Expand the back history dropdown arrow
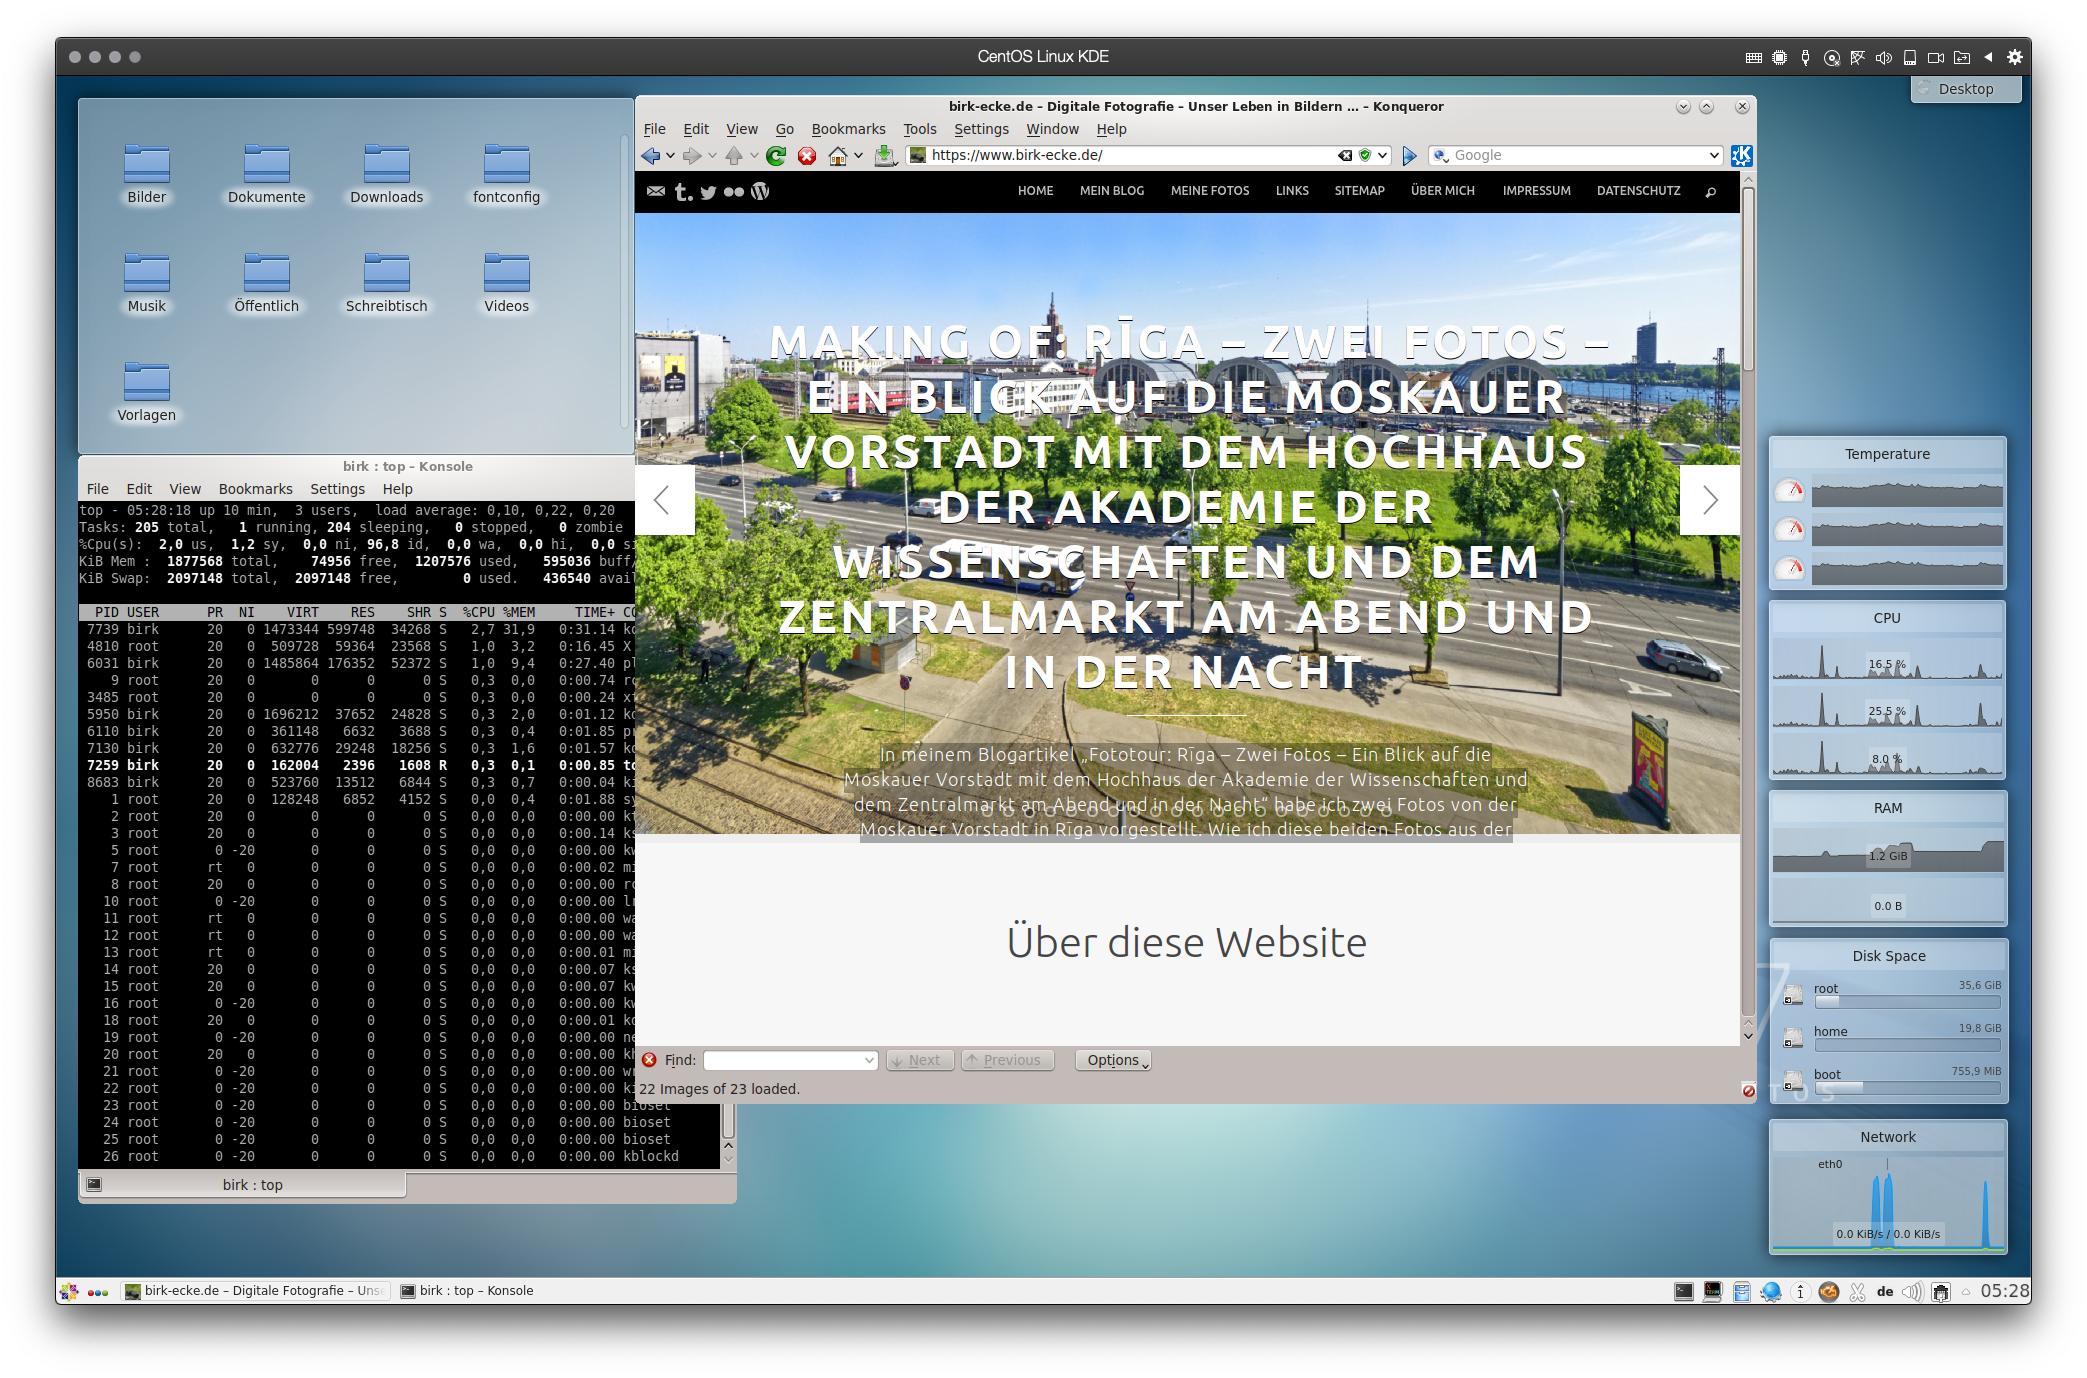 (x=670, y=156)
